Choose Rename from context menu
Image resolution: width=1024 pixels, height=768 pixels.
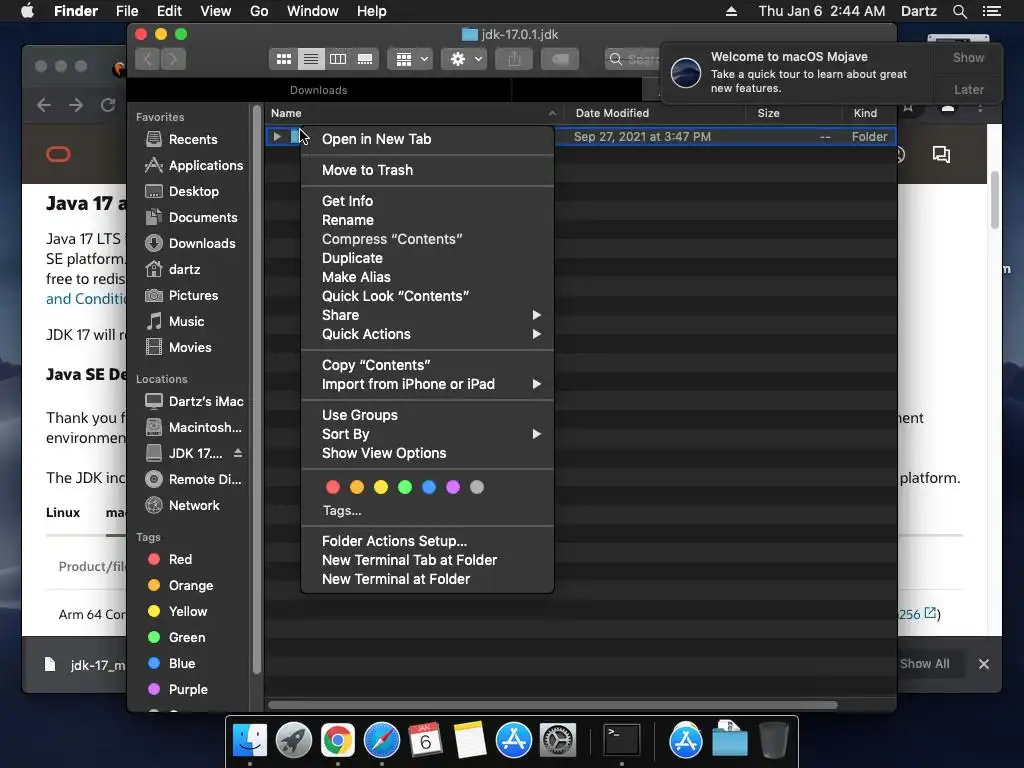[x=427, y=220]
